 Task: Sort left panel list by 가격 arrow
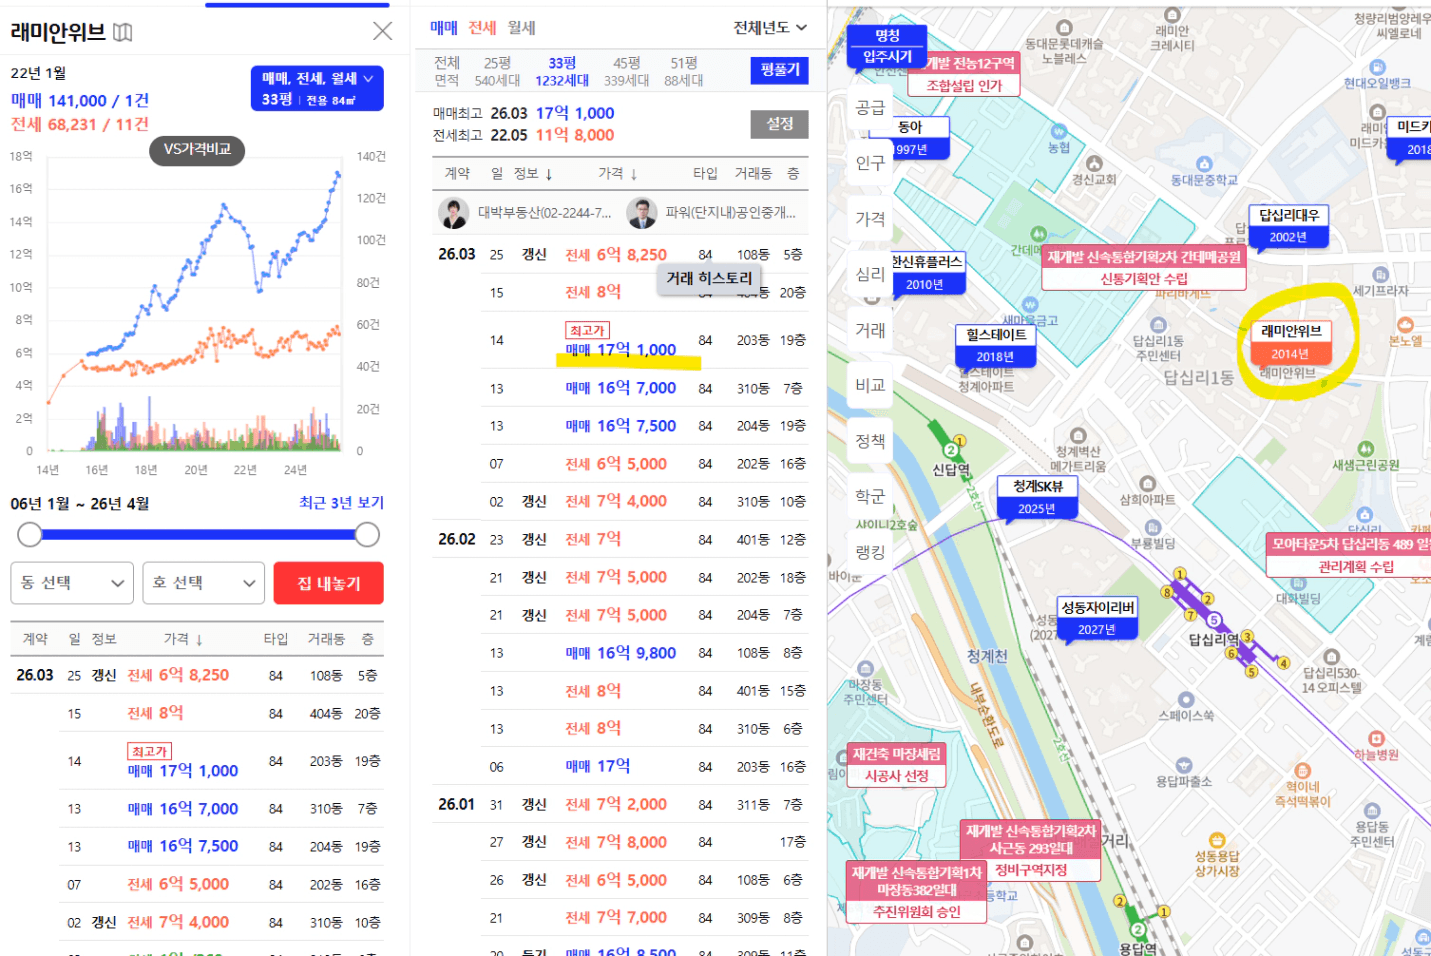pyautogui.click(x=199, y=640)
